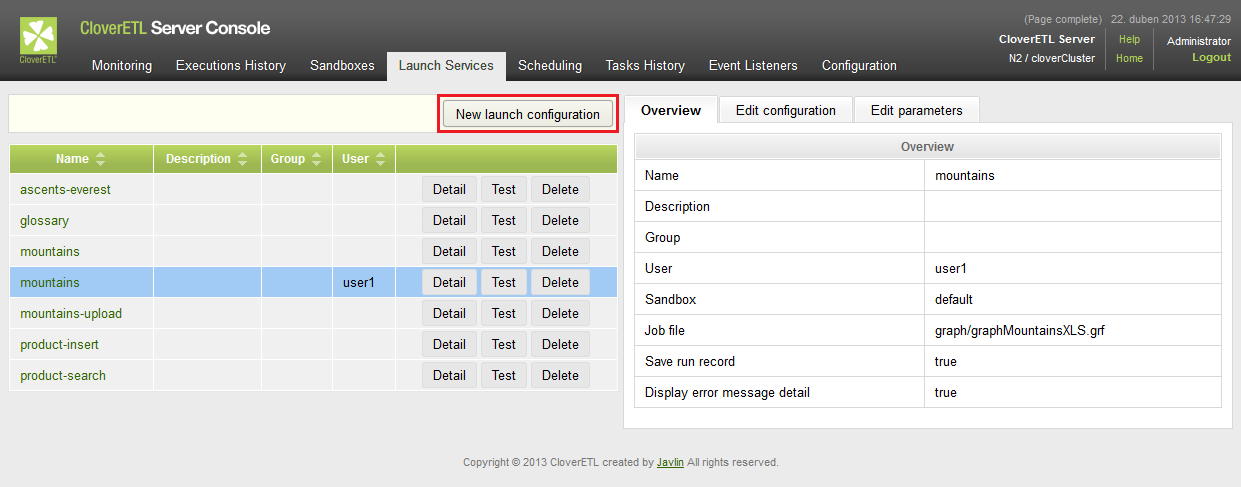The width and height of the screenshot is (1241, 487).
Task: Delete the mountains configuration owned by user1
Action: tap(560, 282)
